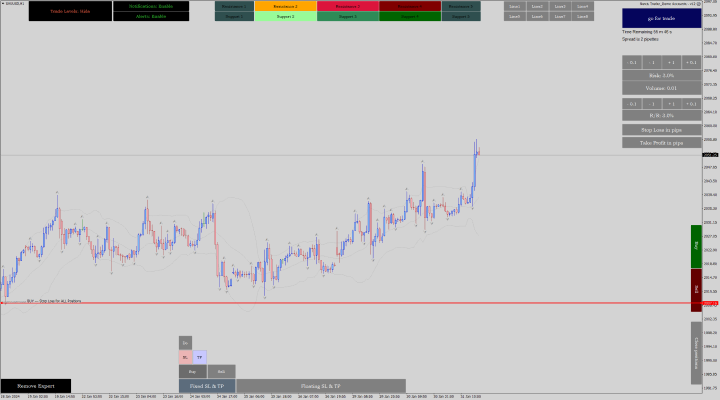The width and height of the screenshot is (720, 400).
Task: Switch to Fixed SL & TP tab
Action: pyautogui.click(x=207, y=386)
